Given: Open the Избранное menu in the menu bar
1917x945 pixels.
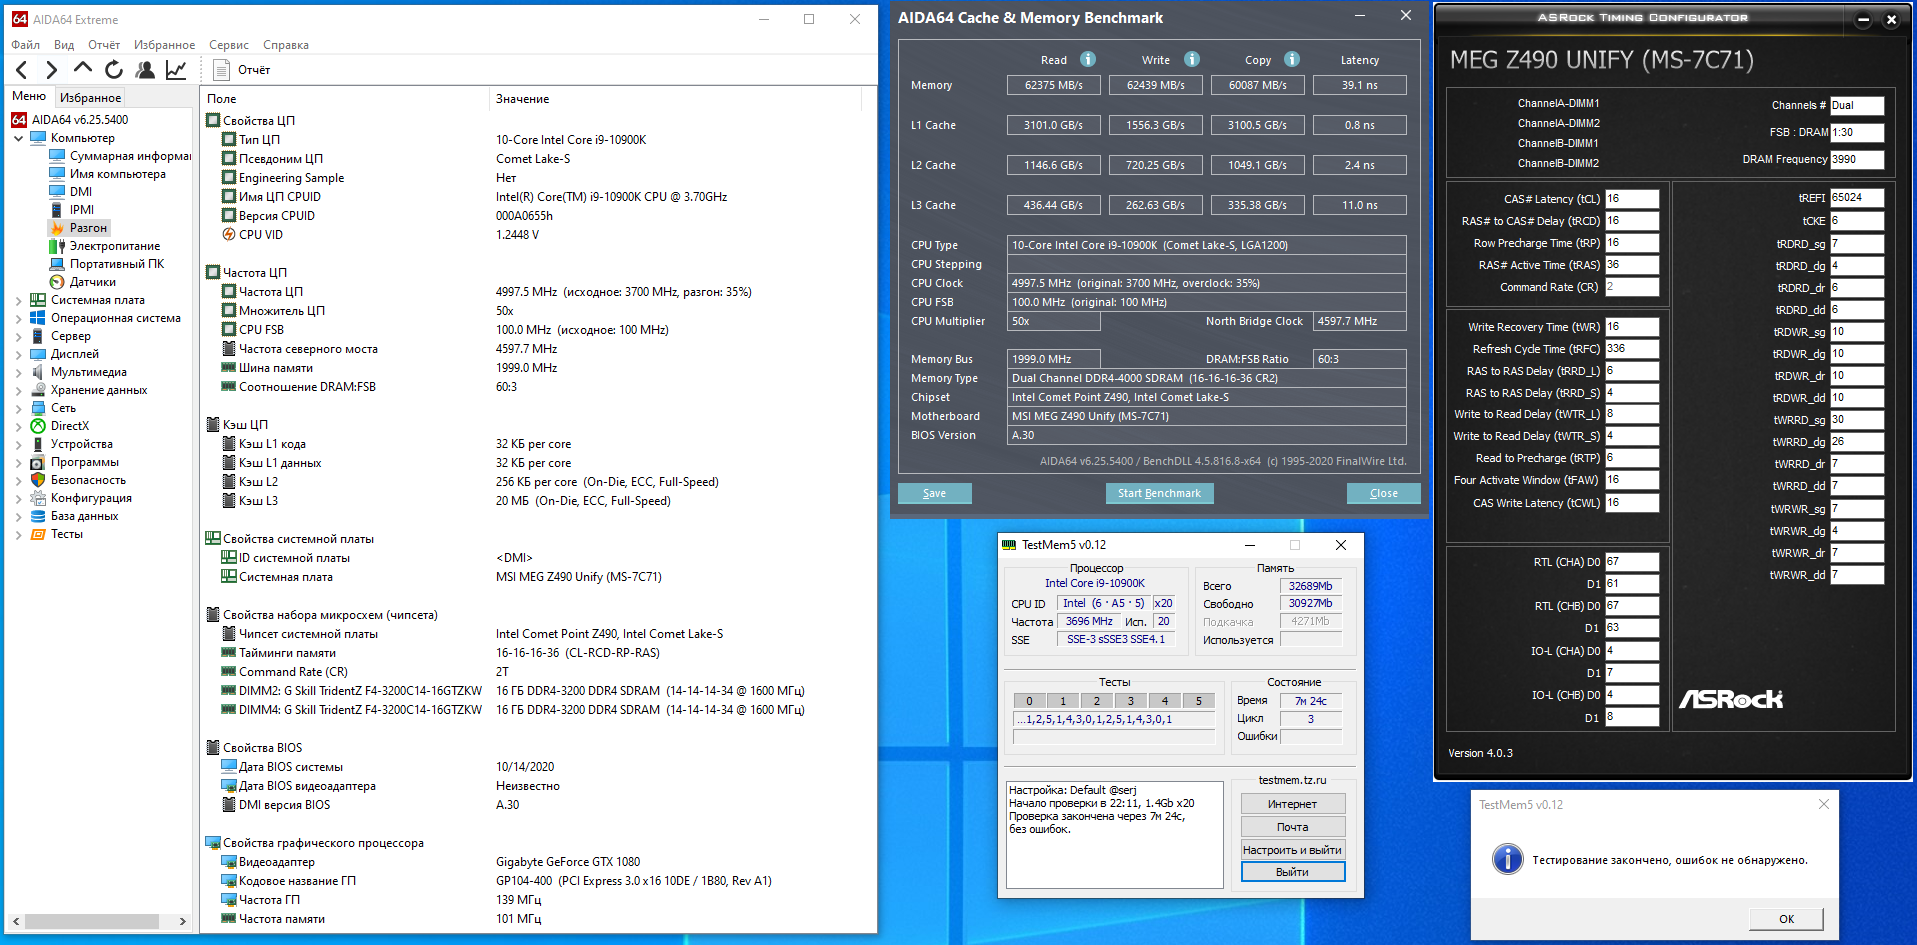Looking at the screenshot, I should (165, 45).
